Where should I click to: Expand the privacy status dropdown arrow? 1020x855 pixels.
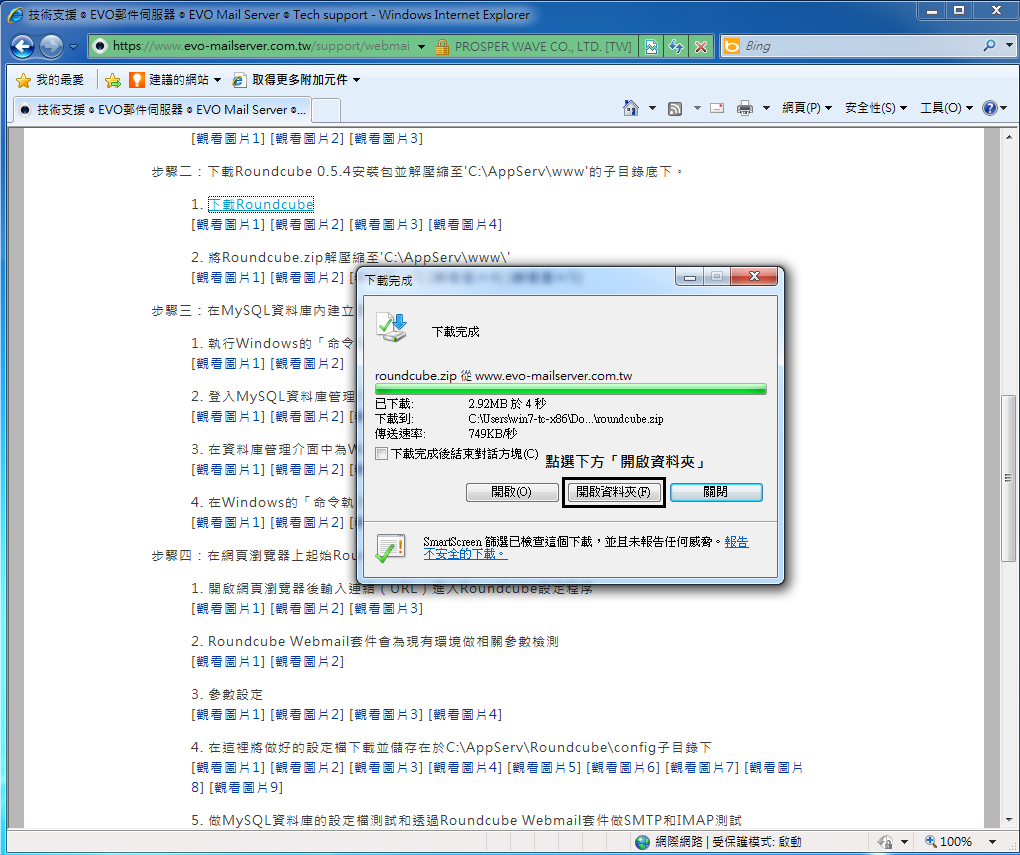pyautogui.click(x=904, y=842)
